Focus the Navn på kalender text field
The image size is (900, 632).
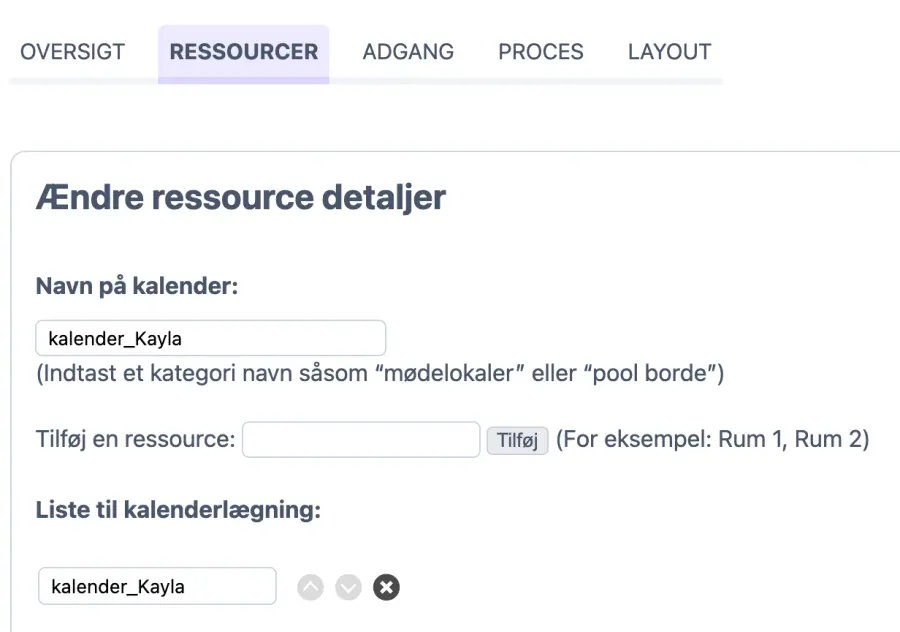(x=210, y=338)
